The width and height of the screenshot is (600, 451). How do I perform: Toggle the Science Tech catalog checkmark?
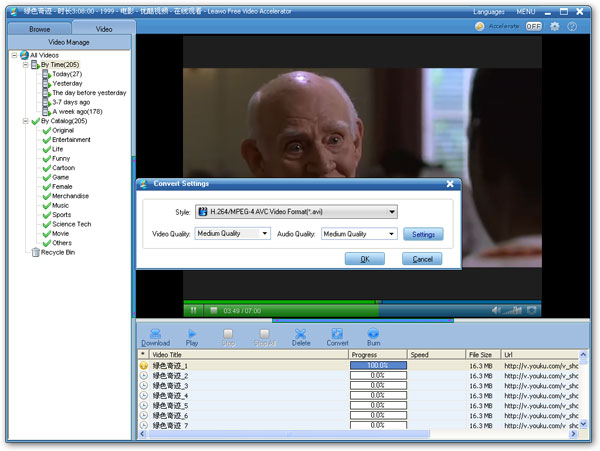coord(47,224)
